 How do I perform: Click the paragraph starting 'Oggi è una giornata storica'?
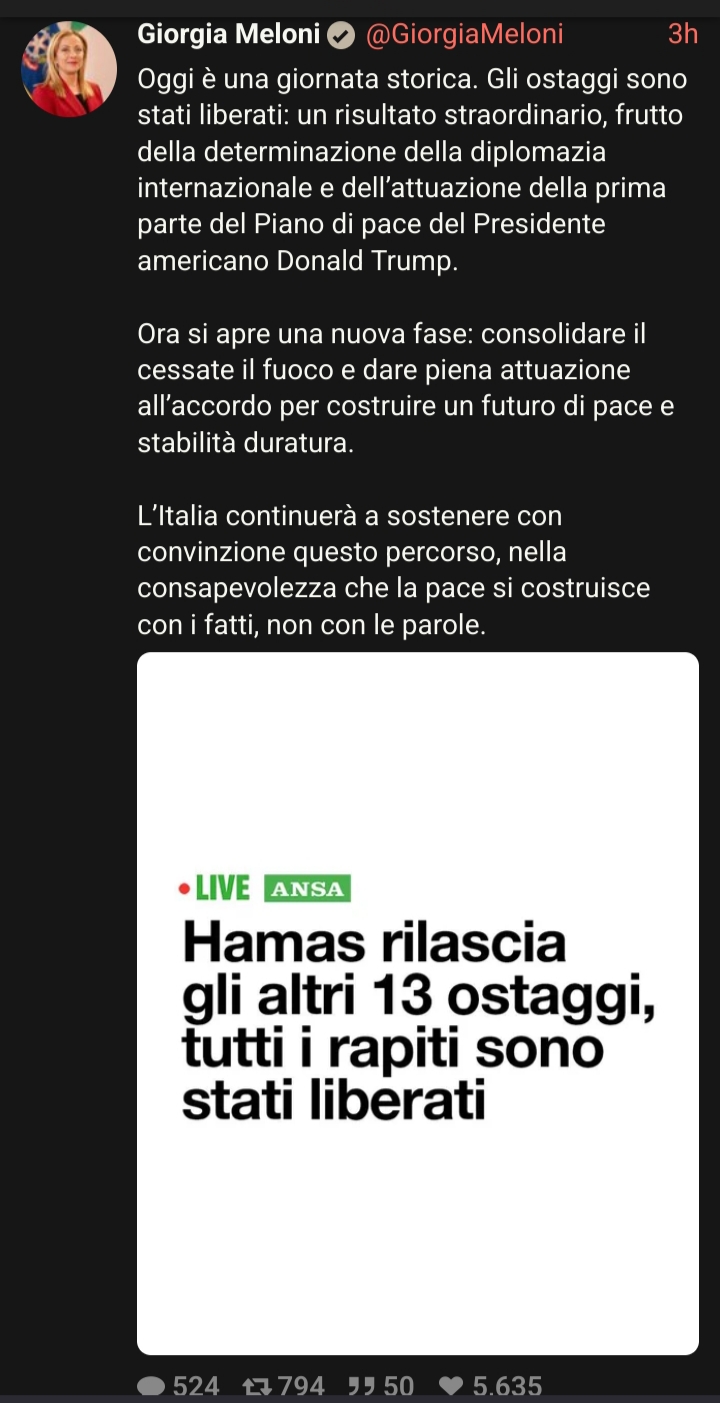click(x=410, y=170)
